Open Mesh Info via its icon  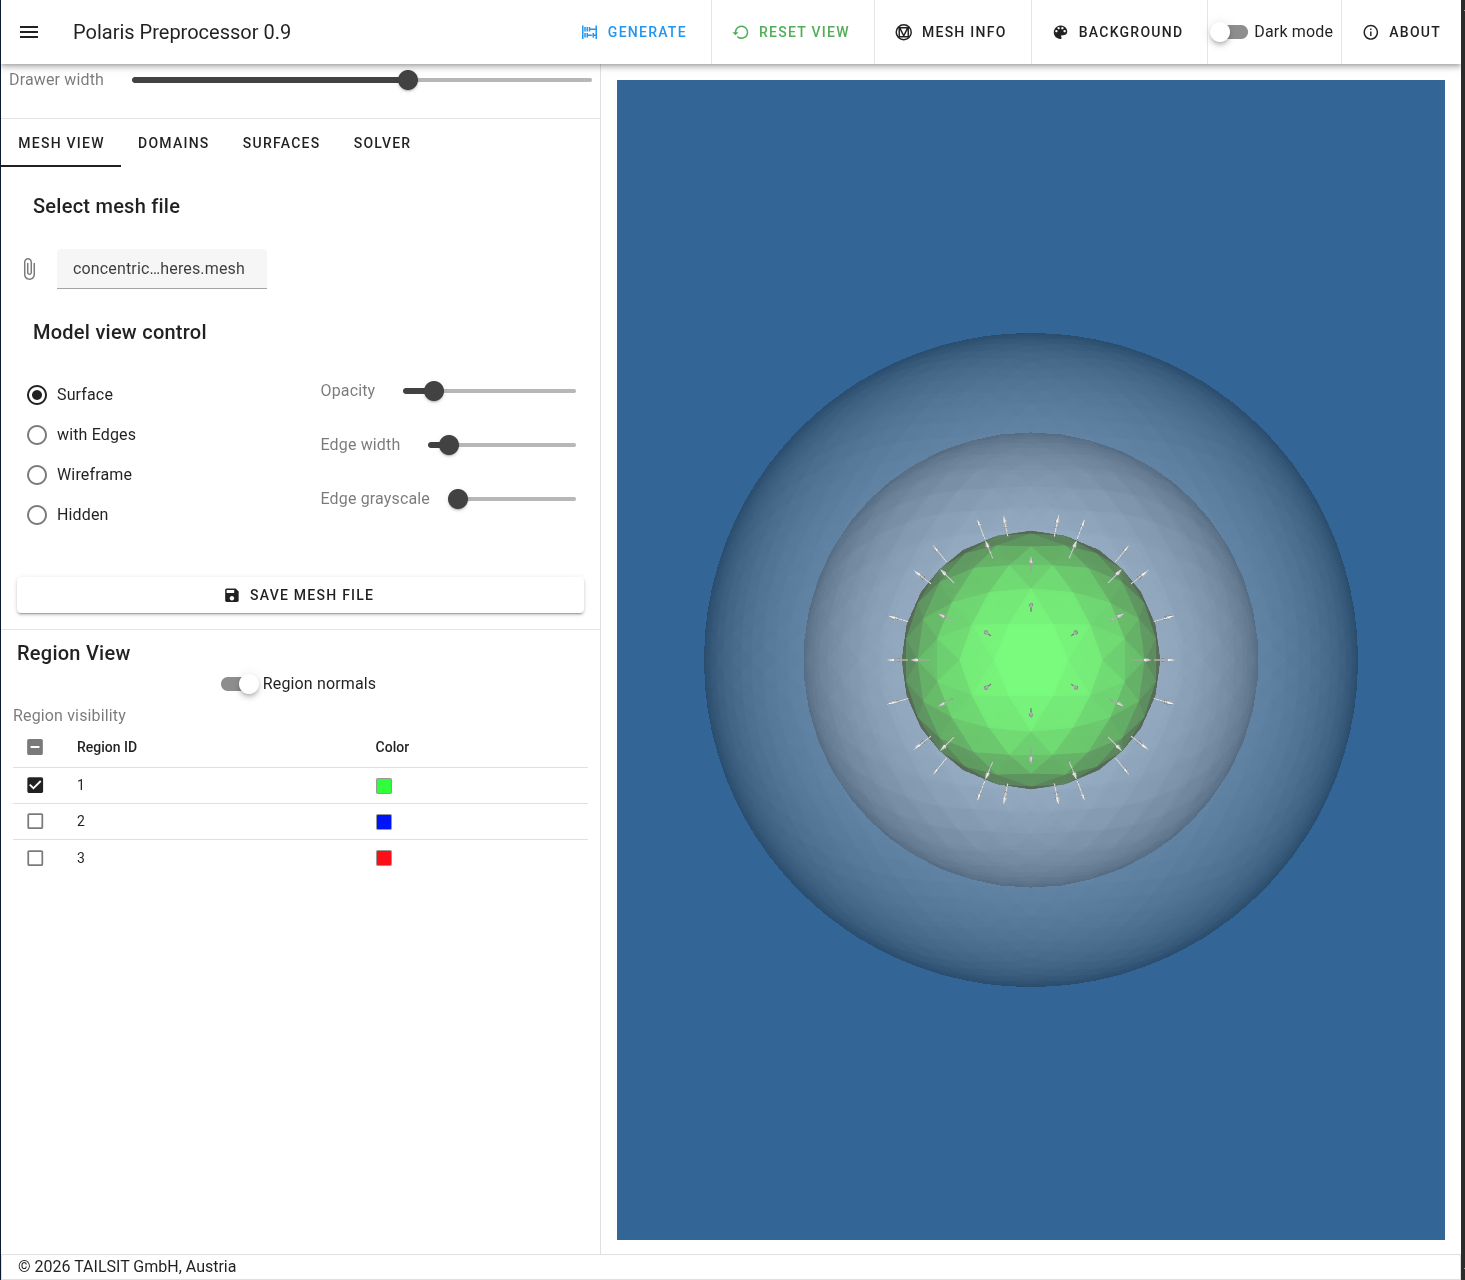904,32
